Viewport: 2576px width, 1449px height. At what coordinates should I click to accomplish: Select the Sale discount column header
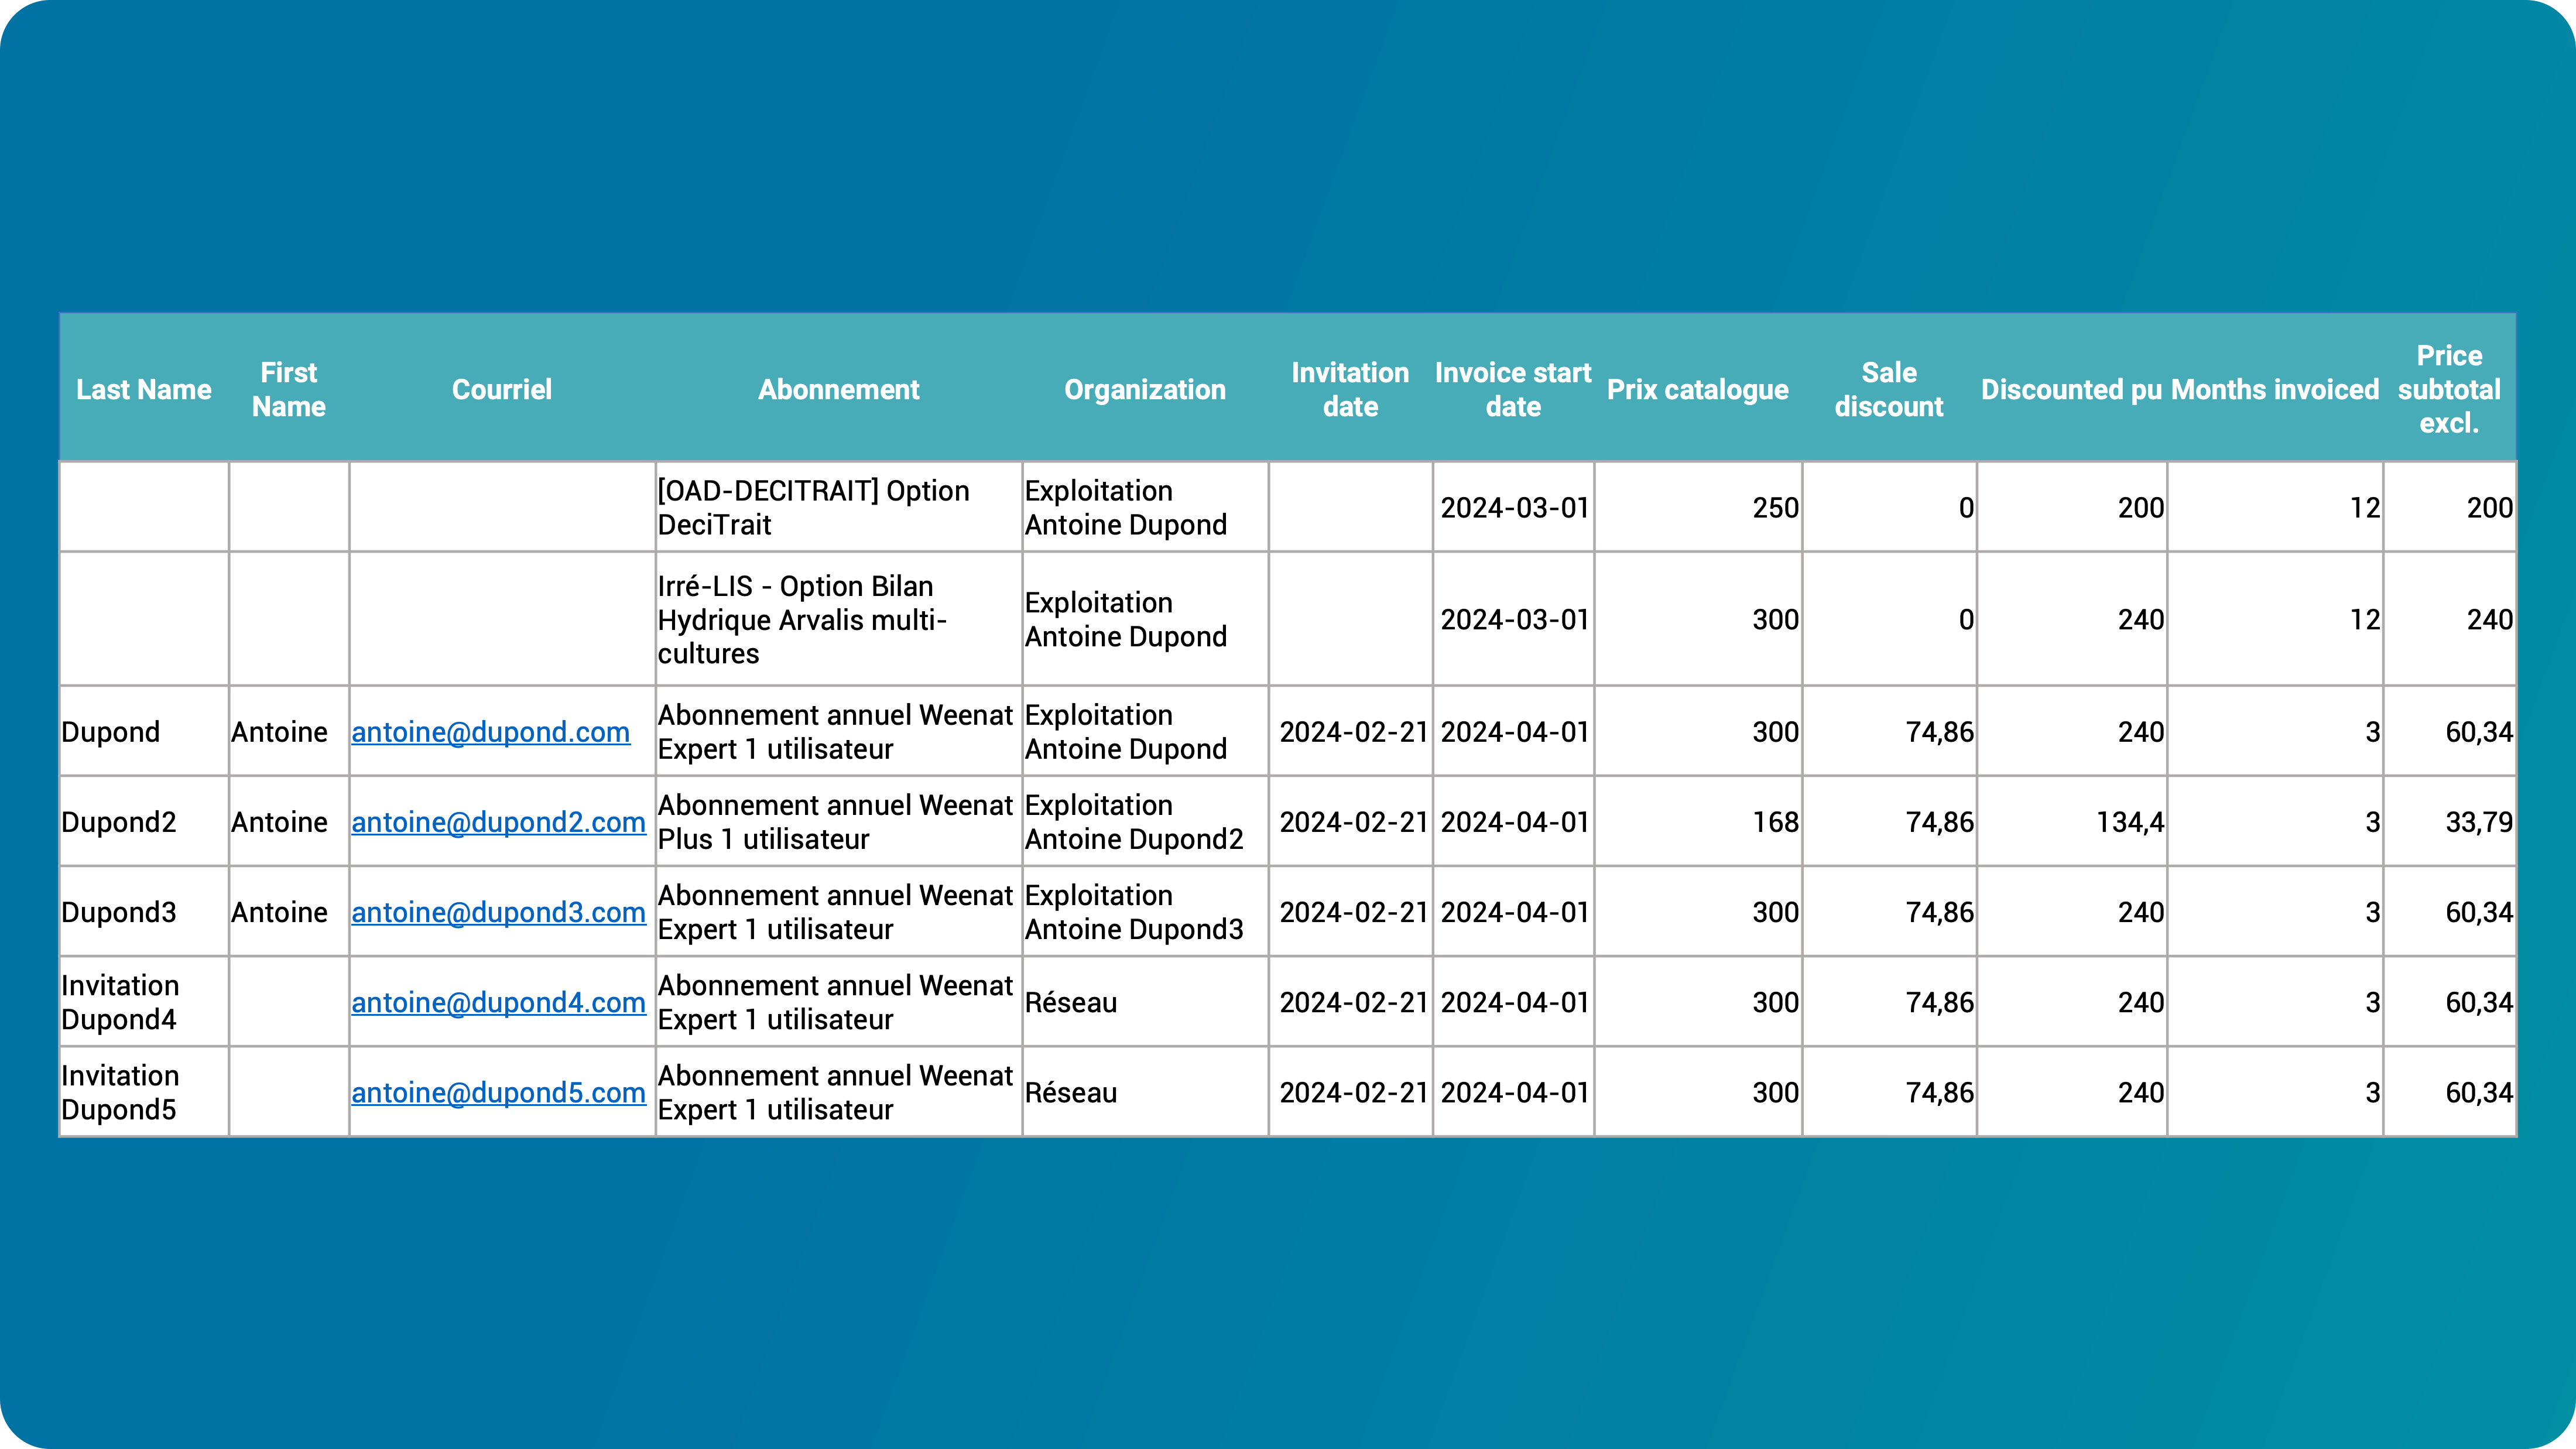point(1889,389)
